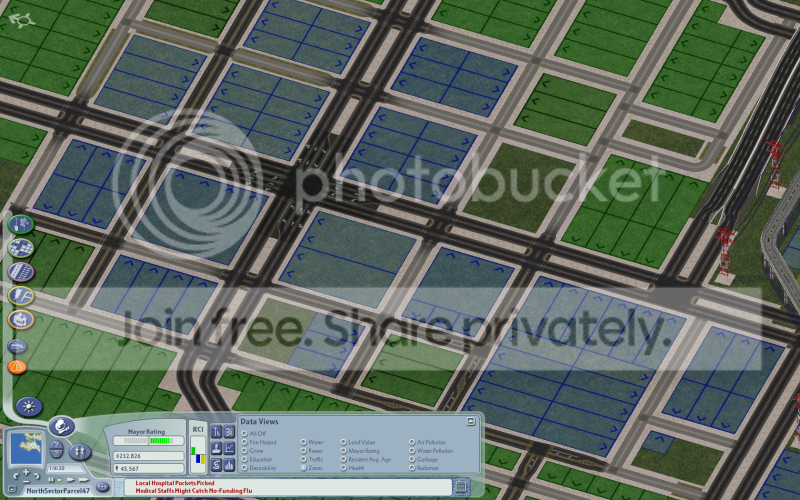Open the bulldoze tool

pyautogui.click(x=17, y=346)
